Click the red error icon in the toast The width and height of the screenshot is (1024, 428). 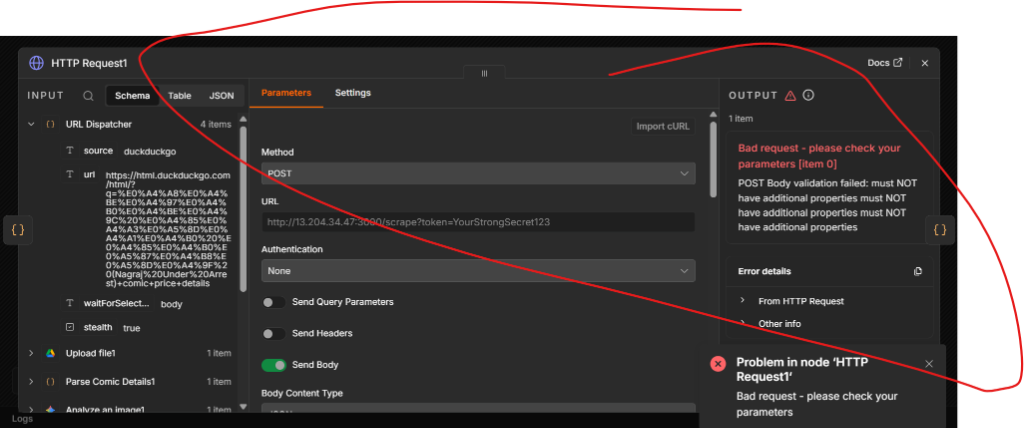pyautogui.click(x=718, y=364)
